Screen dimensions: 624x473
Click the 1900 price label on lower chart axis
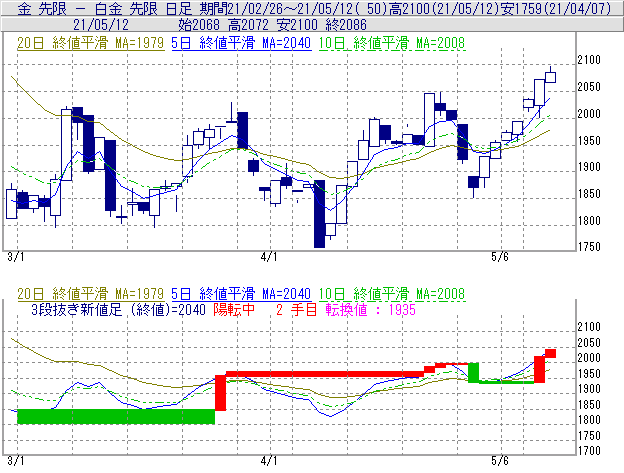click(589, 389)
